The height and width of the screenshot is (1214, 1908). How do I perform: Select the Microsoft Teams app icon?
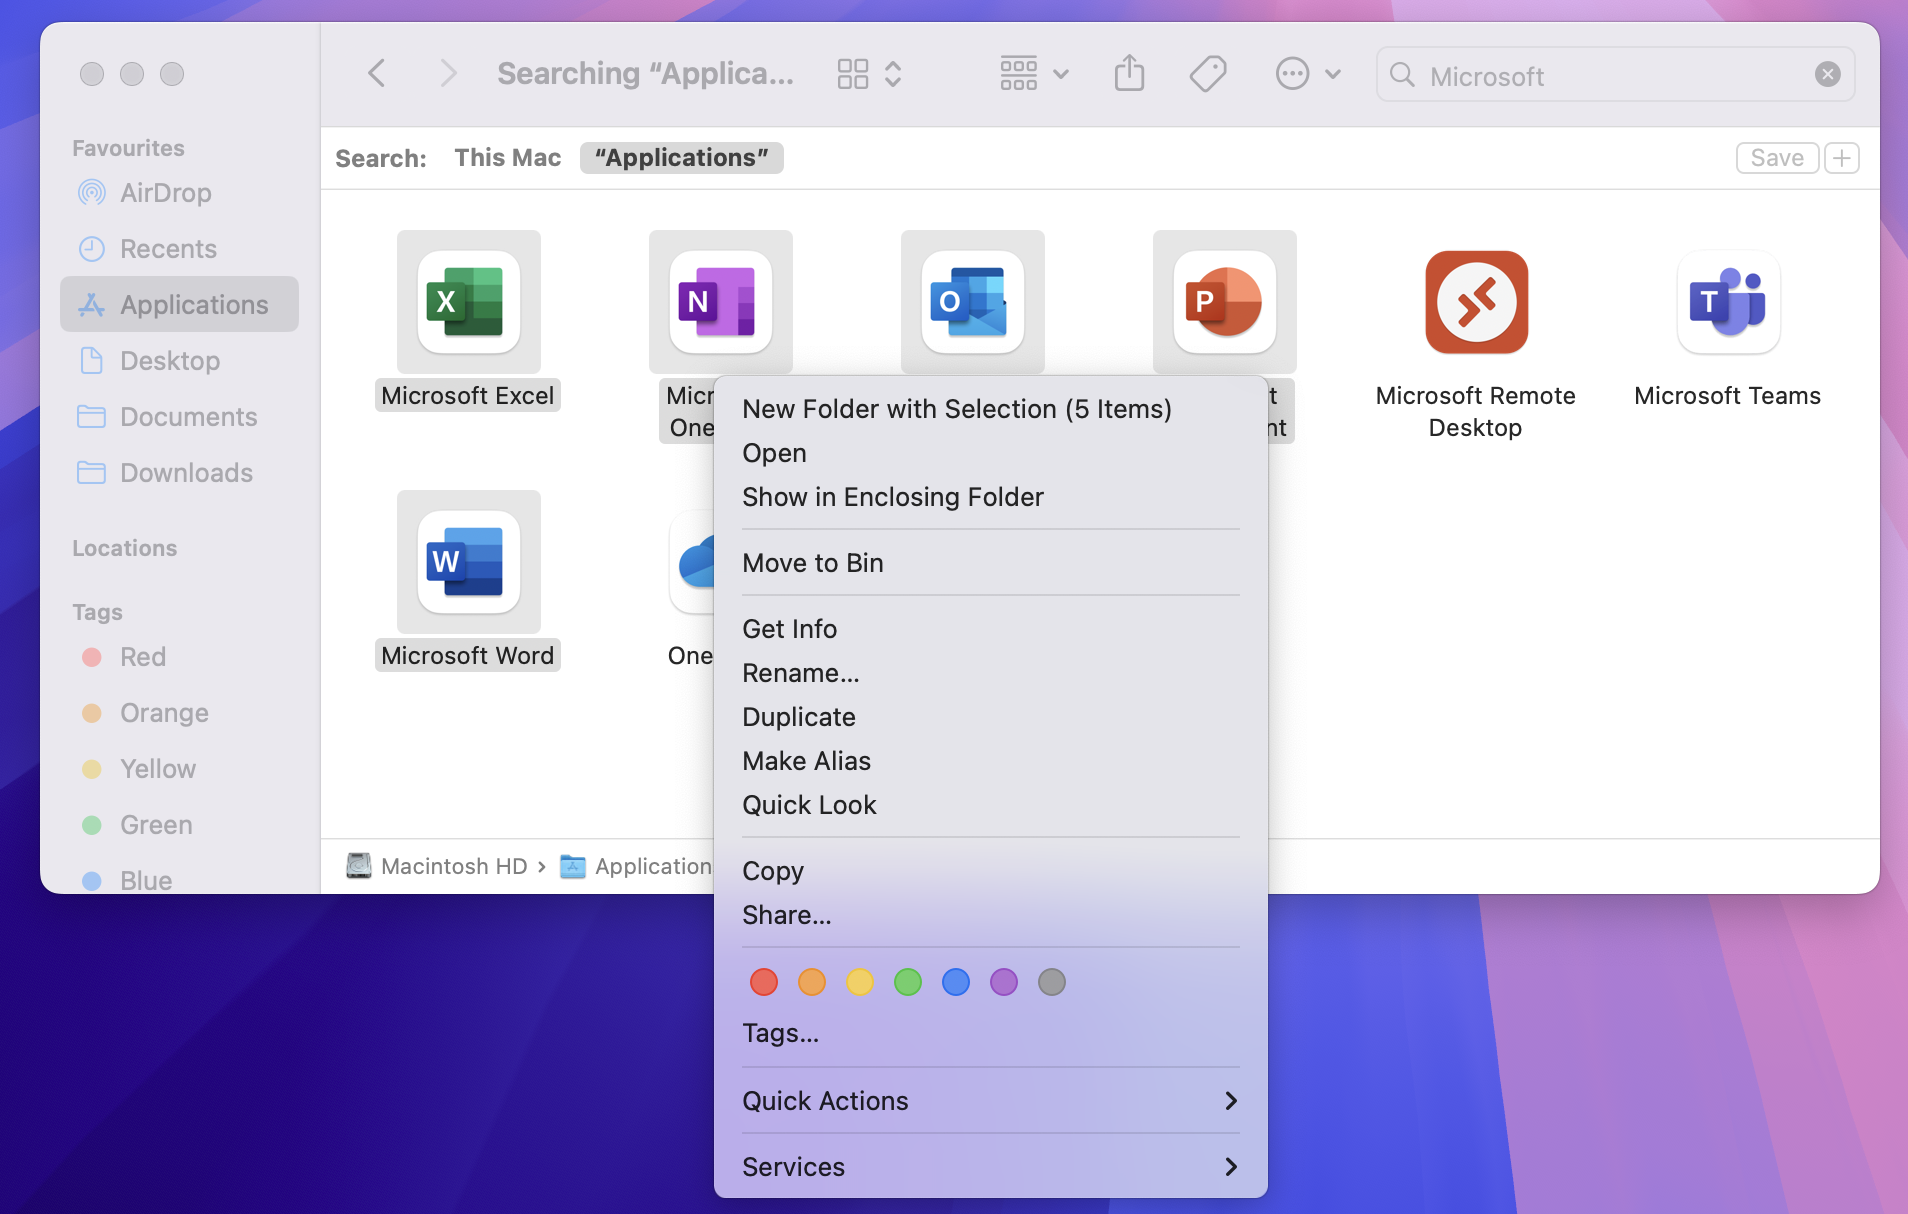click(x=1728, y=302)
